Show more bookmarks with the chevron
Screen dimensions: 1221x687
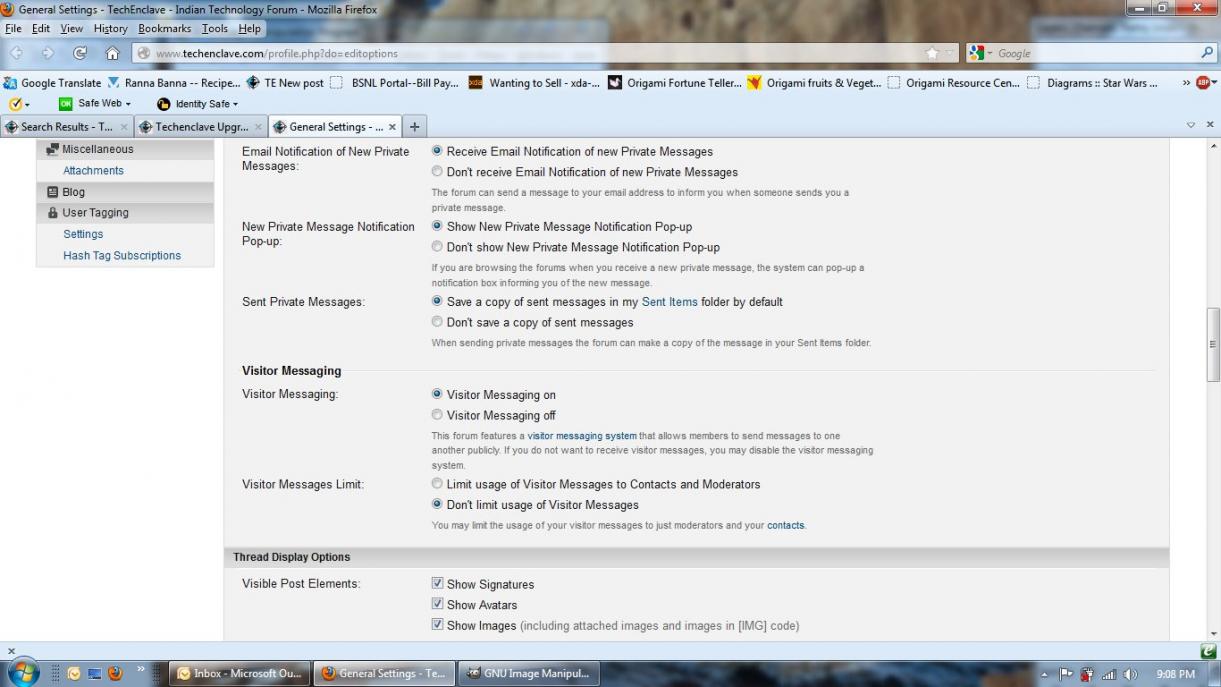[x=1187, y=83]
